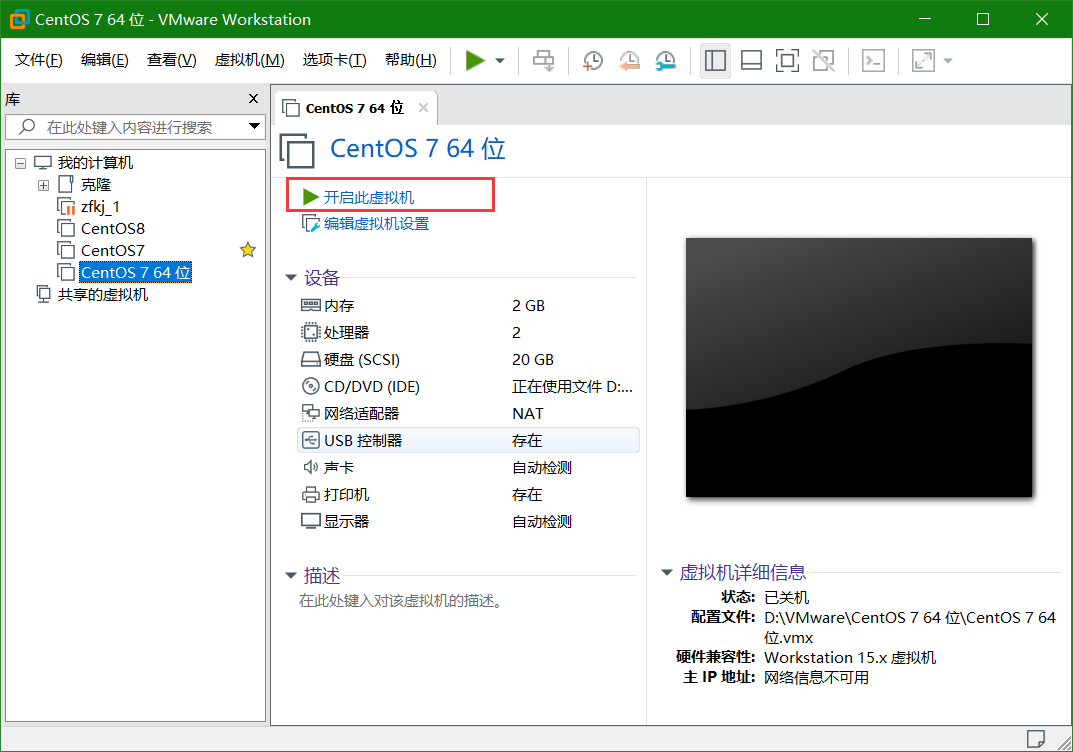The height and width of the screenshot is (752, 1073).
Task: Click the hard disk drive icon
Action: click(x=311, y=359)
